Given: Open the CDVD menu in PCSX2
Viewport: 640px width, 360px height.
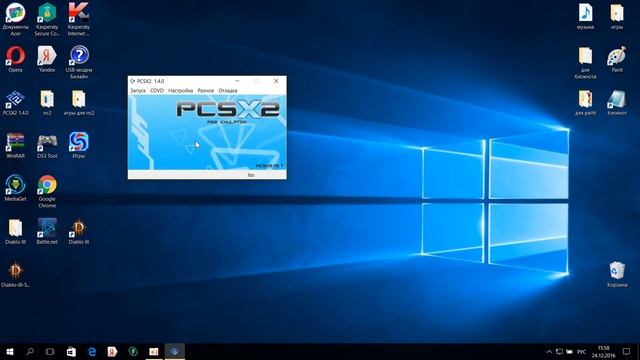Looking at the screenshot, I should point(157,91).
